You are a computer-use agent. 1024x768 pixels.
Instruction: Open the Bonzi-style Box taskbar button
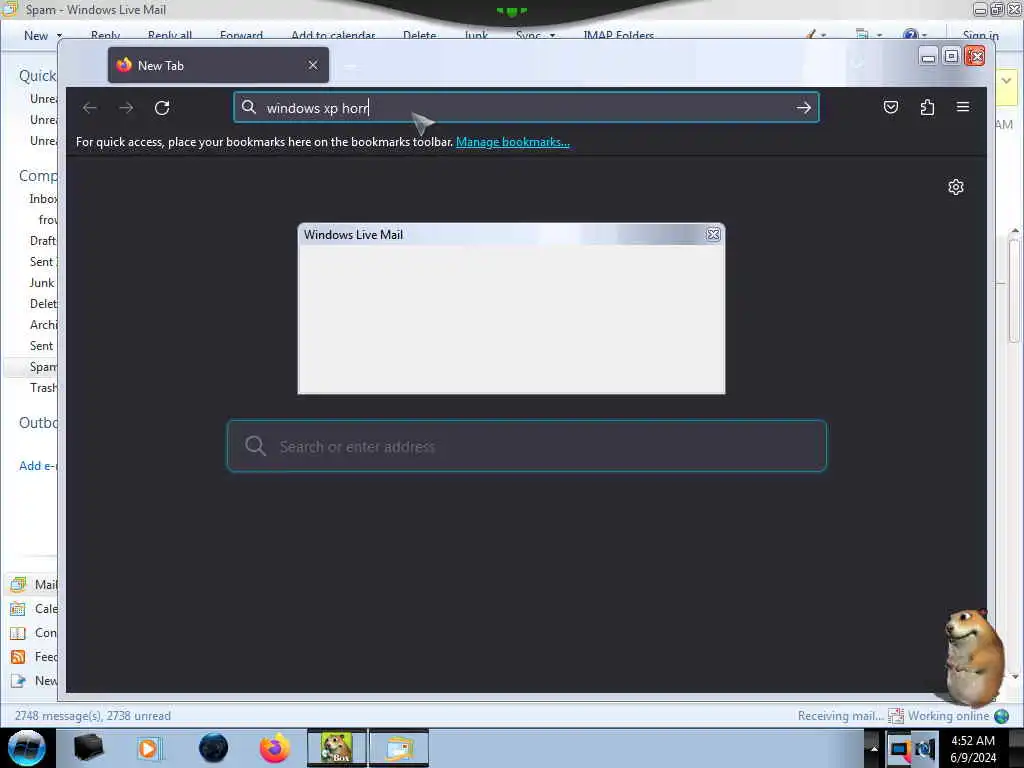pyautogui.click(x=337, y=748)
